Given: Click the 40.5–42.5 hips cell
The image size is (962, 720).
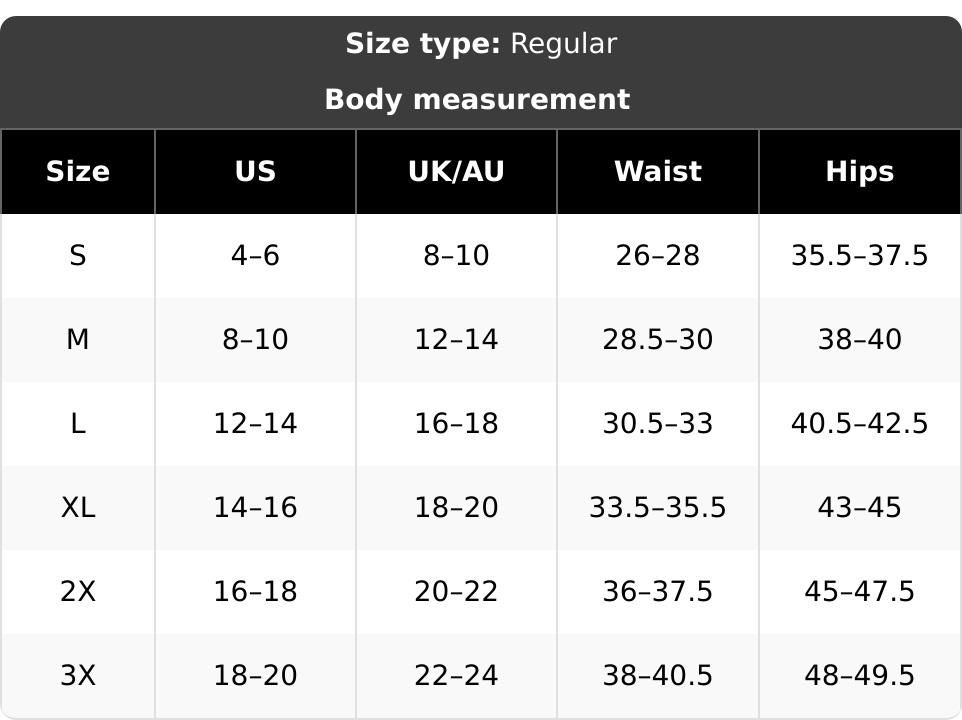Looking at the screenshot, I should (x=860, y=424).
